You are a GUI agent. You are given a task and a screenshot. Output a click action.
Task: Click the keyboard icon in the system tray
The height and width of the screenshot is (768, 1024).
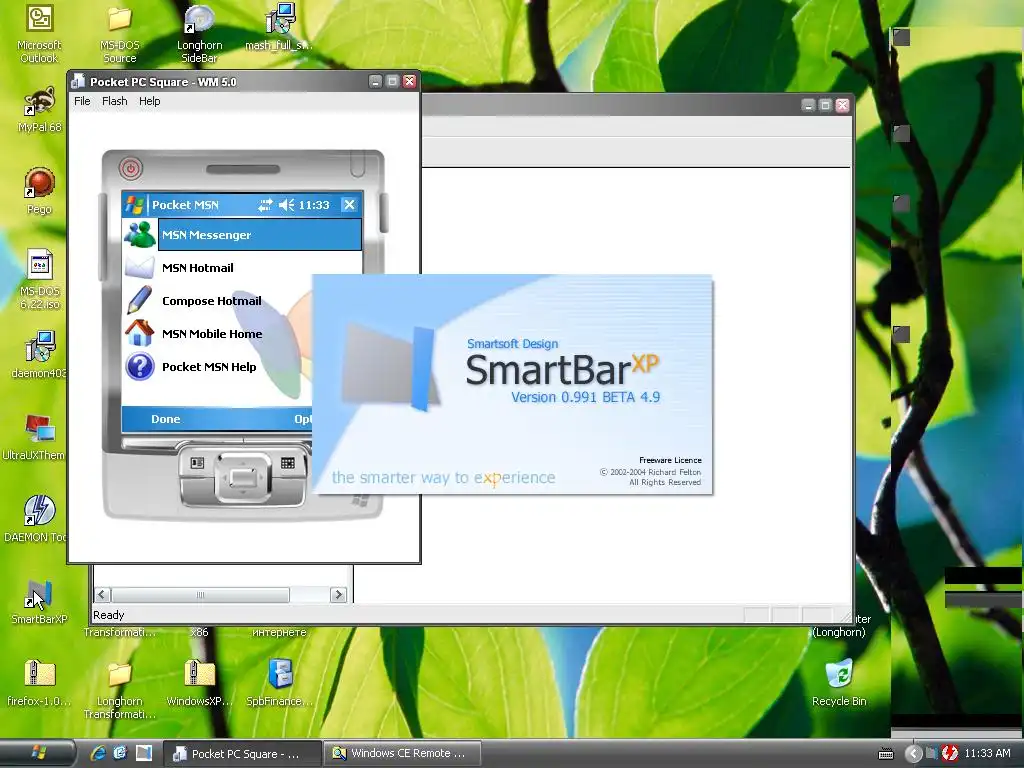point(886,754)
